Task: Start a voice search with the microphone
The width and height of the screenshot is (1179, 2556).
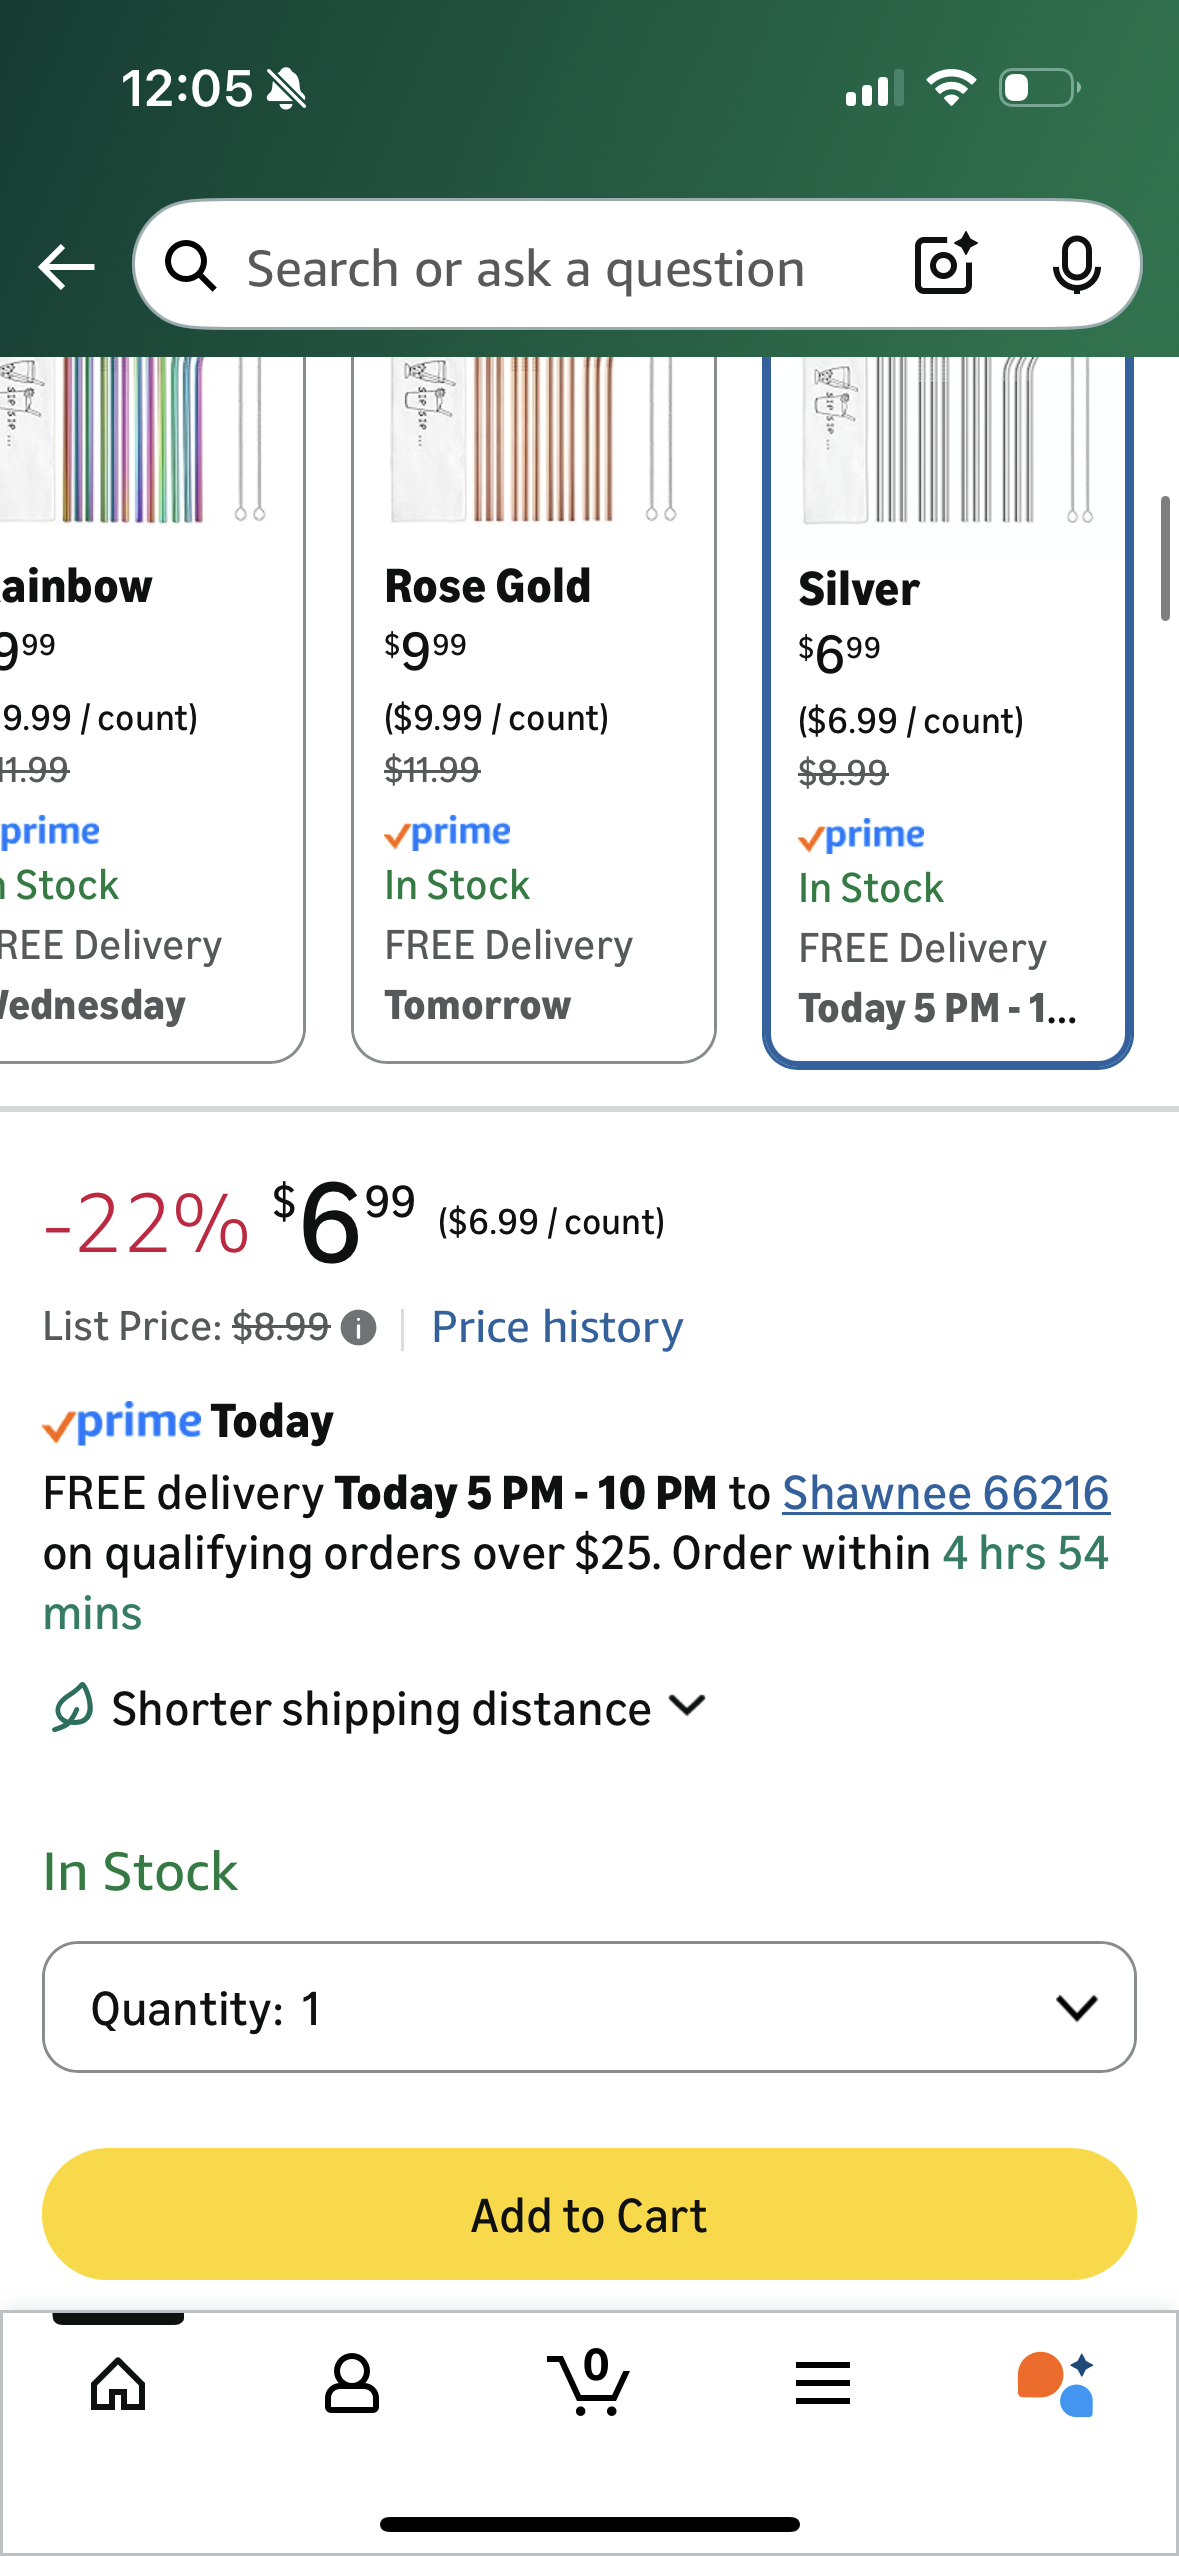Action: tap(1075, 266)
